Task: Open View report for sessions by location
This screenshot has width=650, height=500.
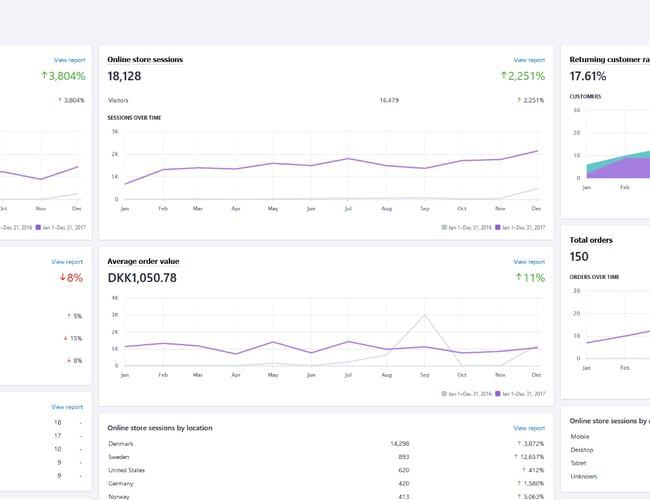Action: pyautogui.click(x=529, y=428)
